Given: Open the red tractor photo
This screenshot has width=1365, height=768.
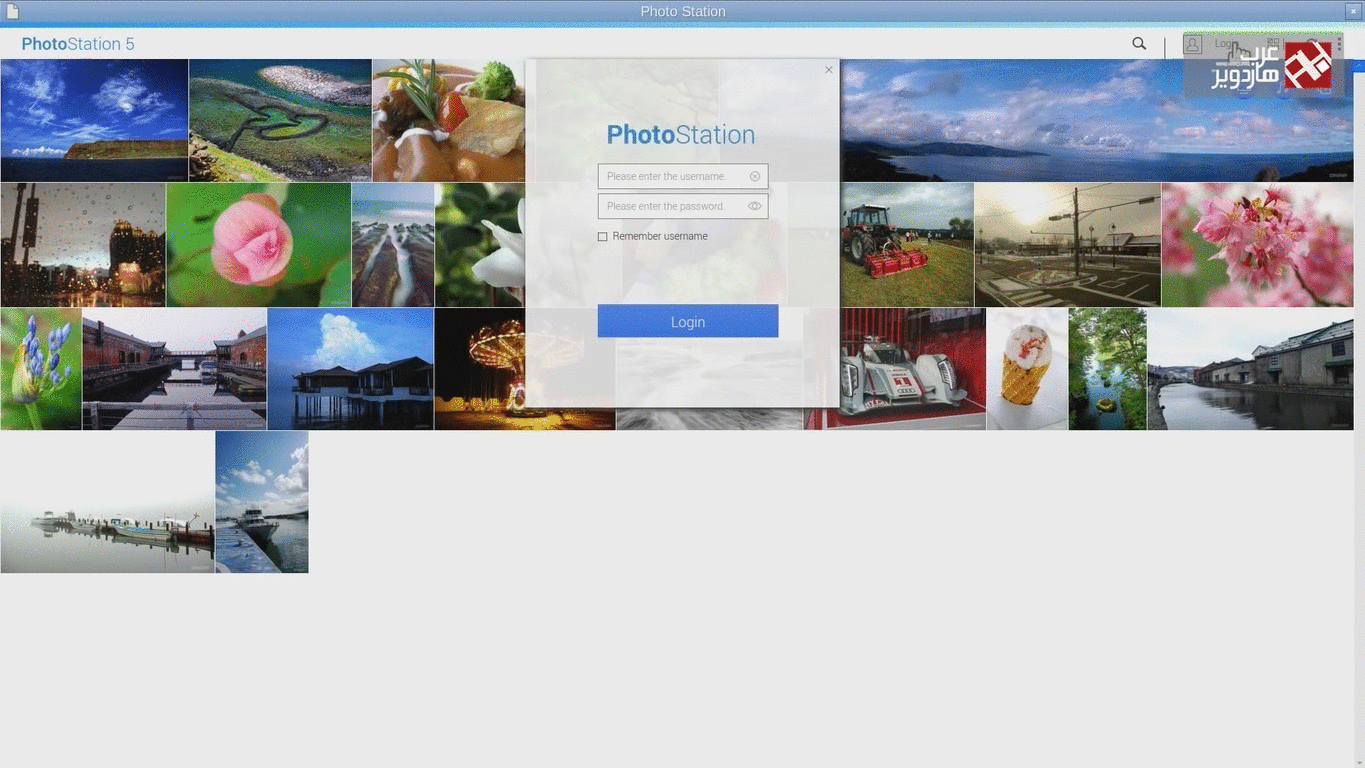Looking at the screenshot, I should [x=907, y=244].
